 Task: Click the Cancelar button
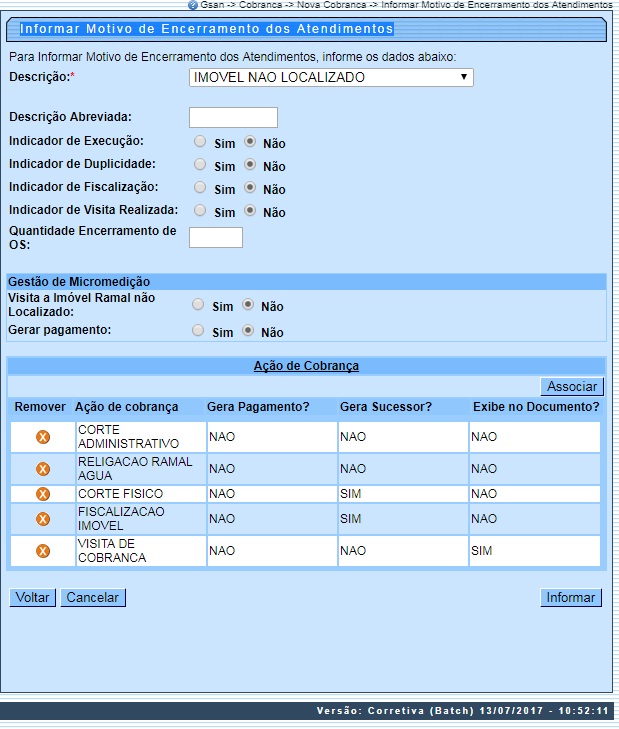[93, 598]
